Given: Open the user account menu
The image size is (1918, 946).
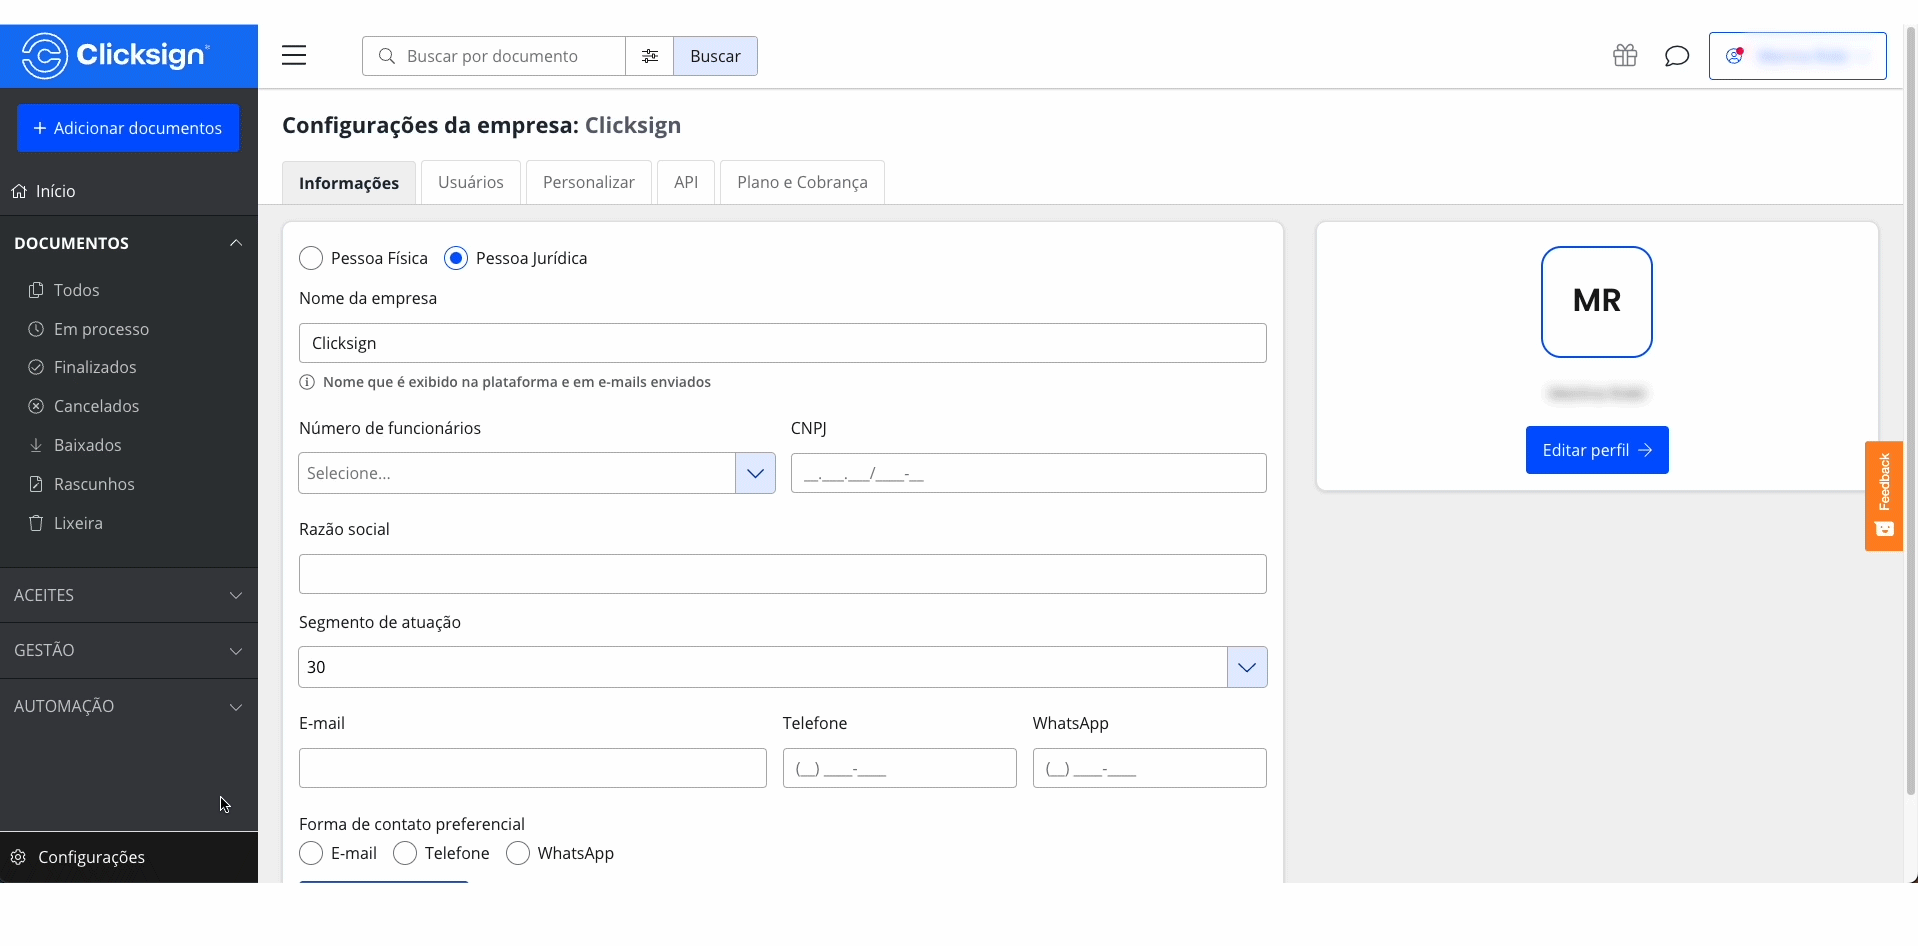Looking at the screenshot, I should 1798,56.
